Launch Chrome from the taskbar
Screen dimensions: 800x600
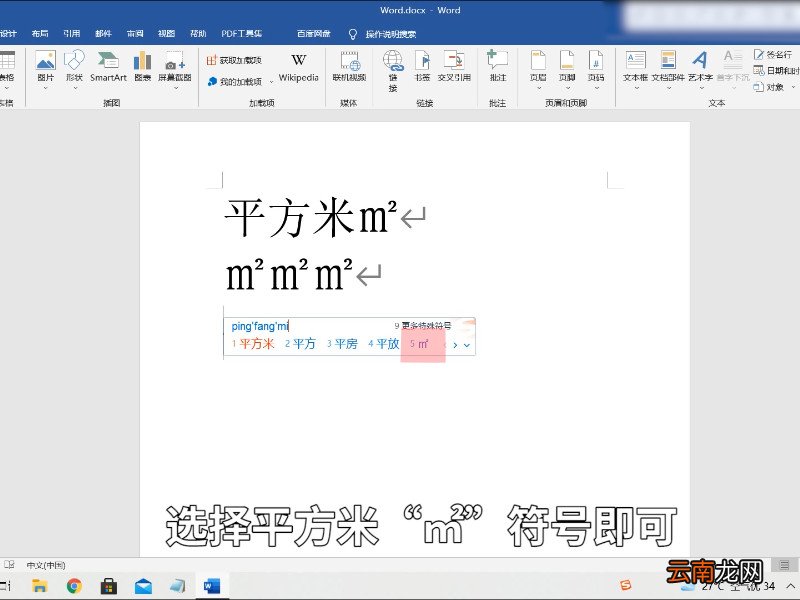(x=74, y=585)
